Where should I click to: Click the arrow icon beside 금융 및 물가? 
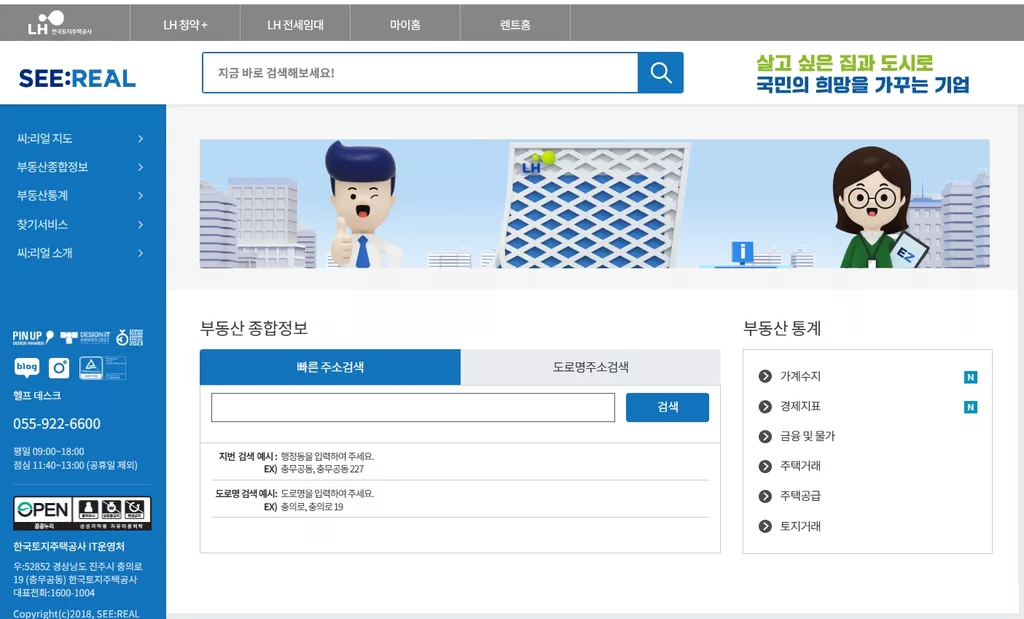coord(765,436)
